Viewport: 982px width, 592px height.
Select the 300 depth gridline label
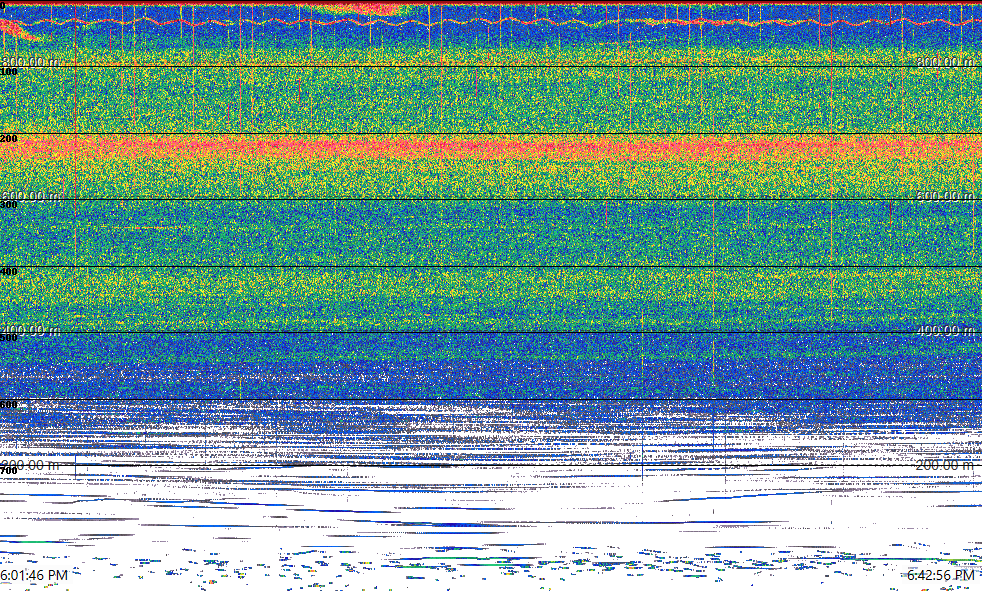coord(9,205)
